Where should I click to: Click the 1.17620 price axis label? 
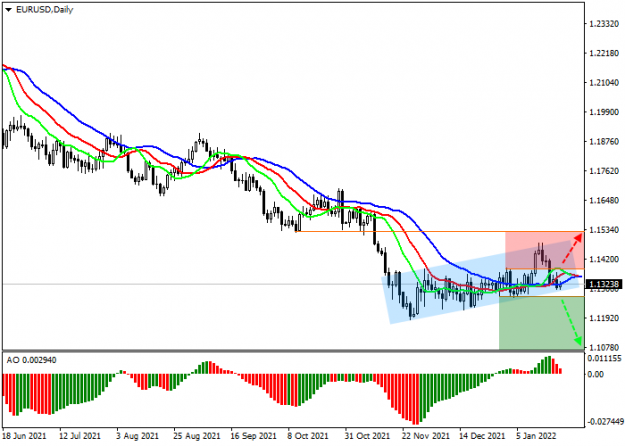pyautogui.click(x=605, y=171)
